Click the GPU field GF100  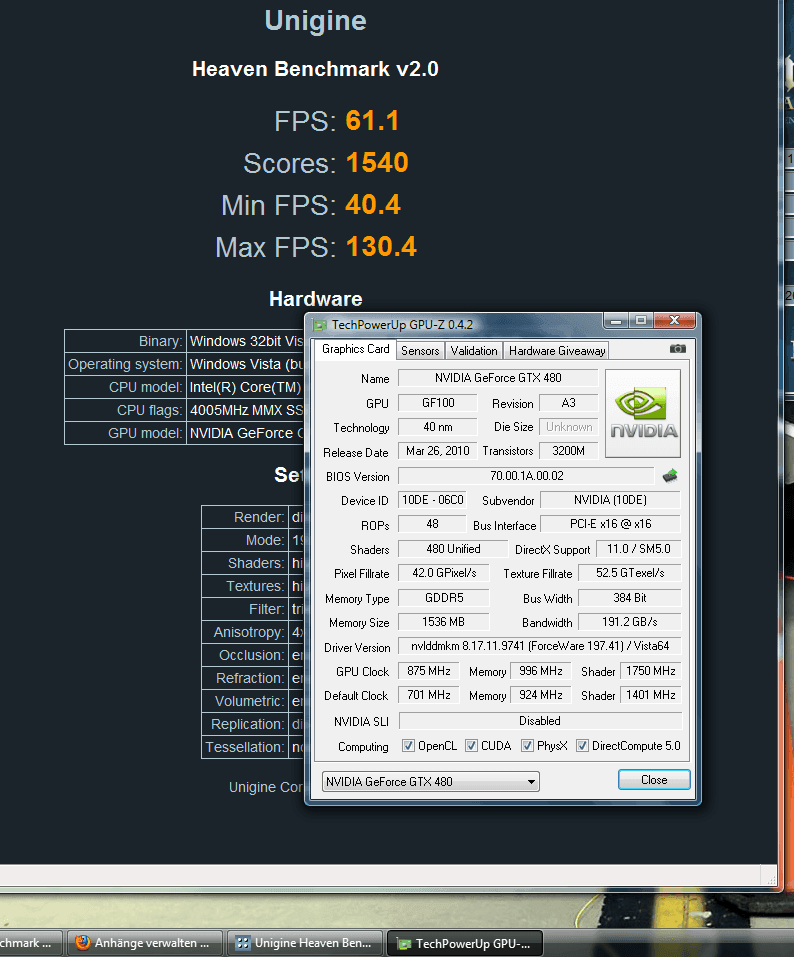pos(438,403)
